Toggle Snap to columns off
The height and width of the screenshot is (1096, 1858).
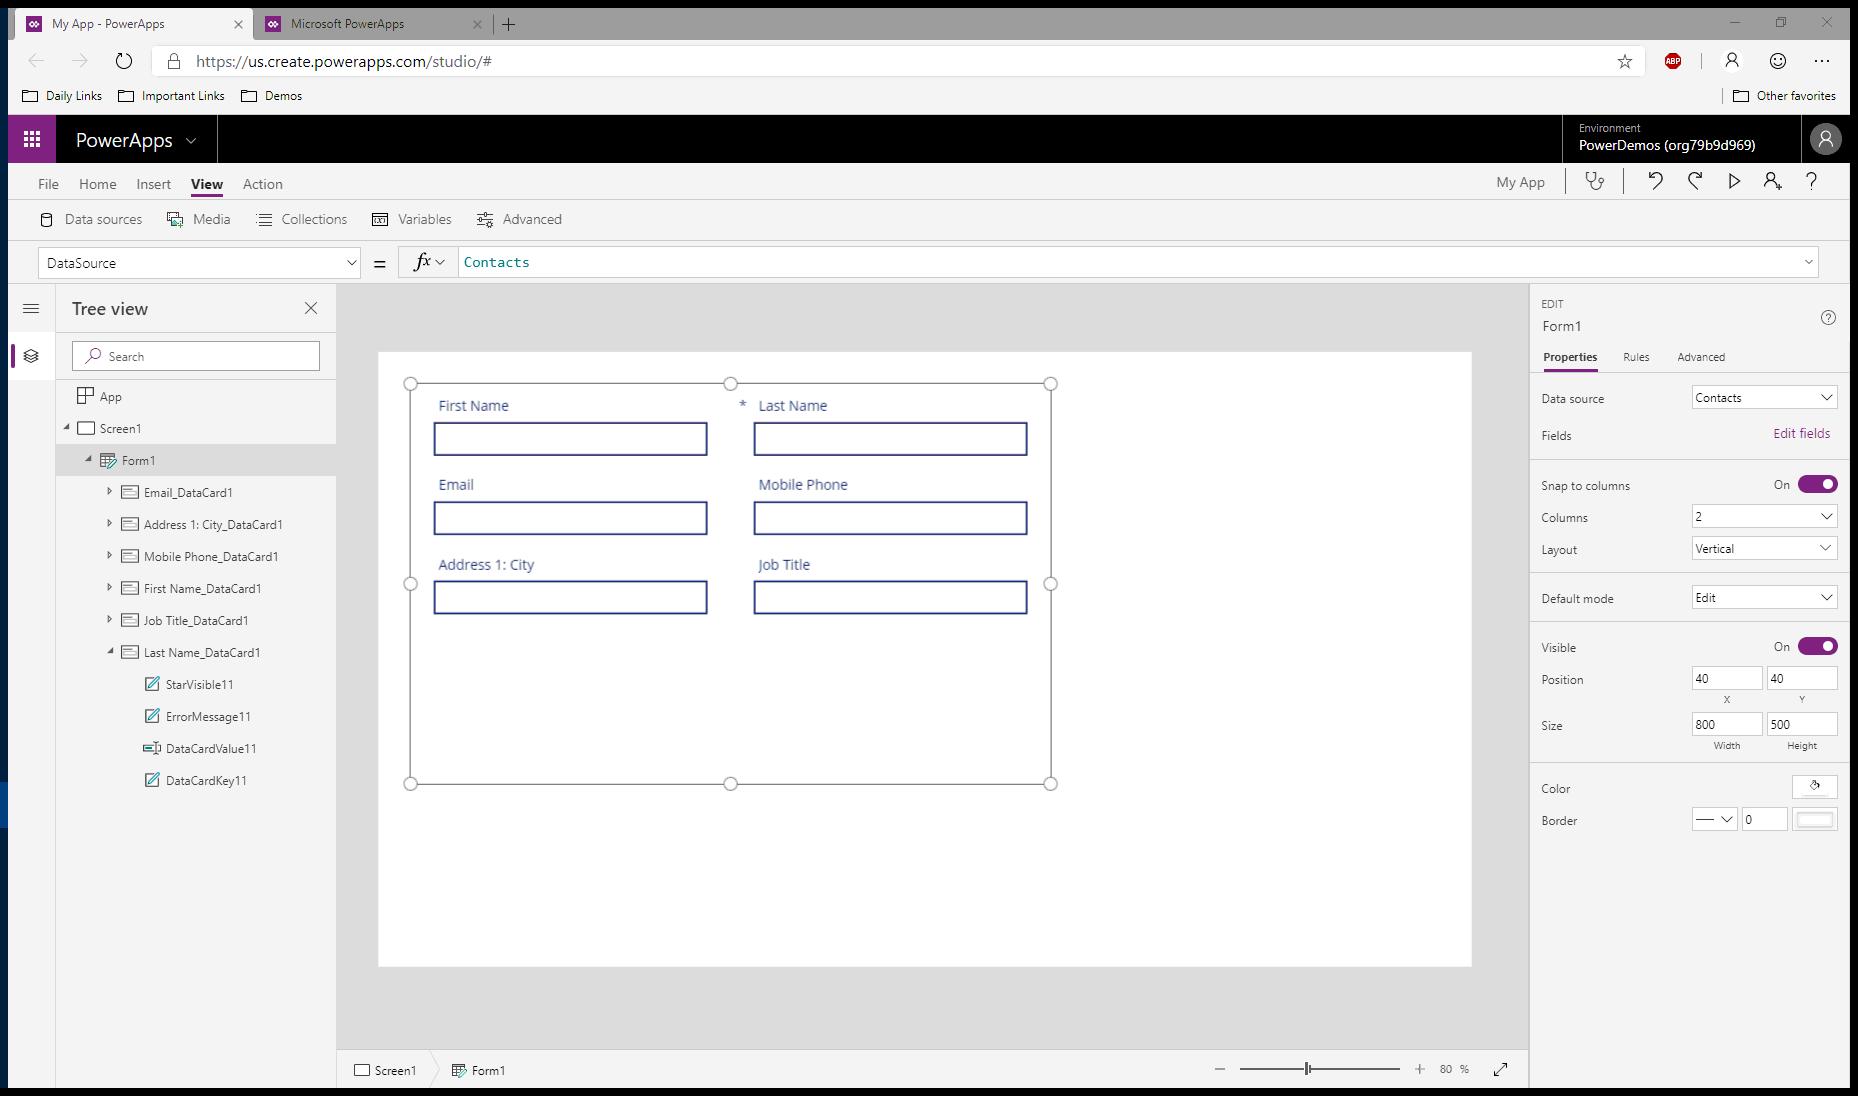[1816, 484]
